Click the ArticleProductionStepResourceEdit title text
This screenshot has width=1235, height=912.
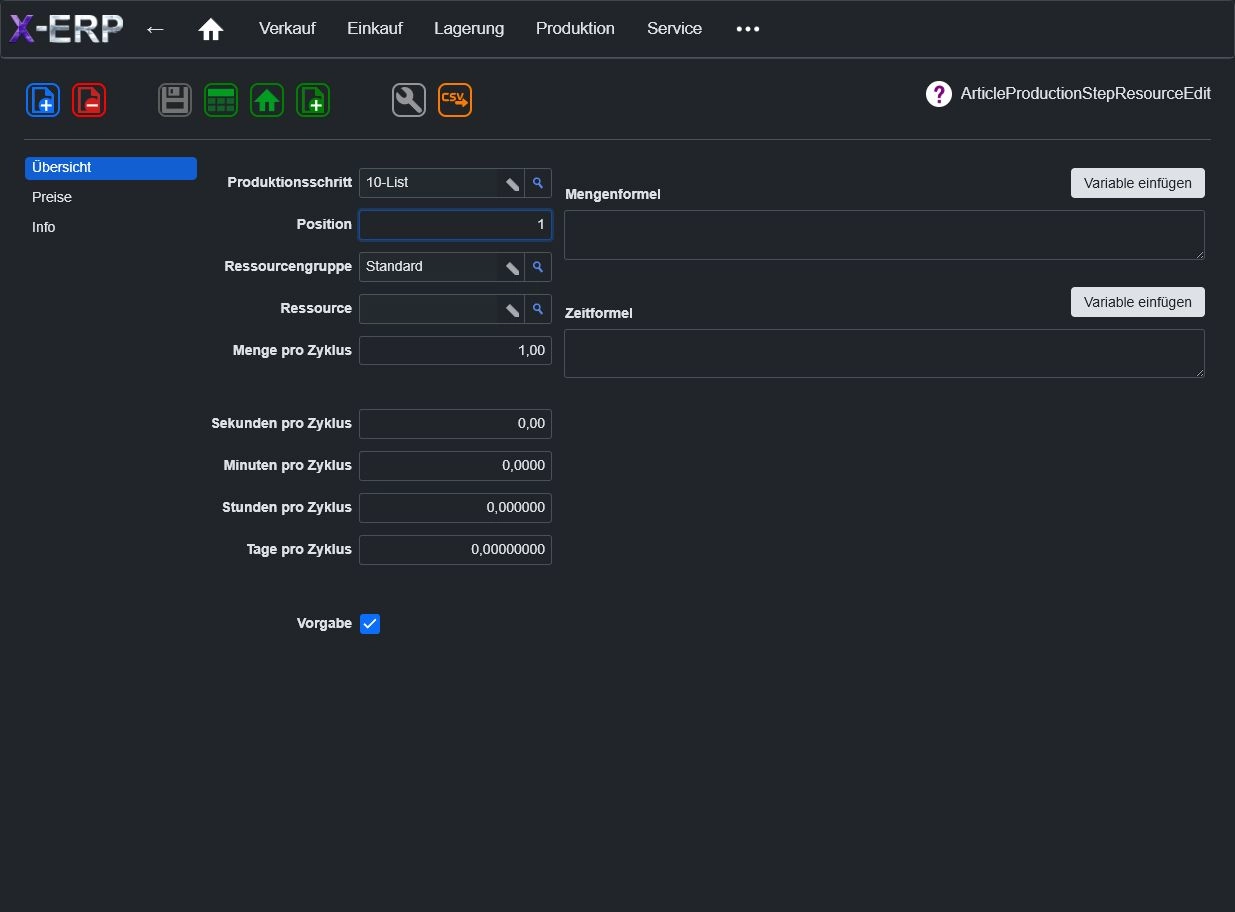pos(1086,94)
